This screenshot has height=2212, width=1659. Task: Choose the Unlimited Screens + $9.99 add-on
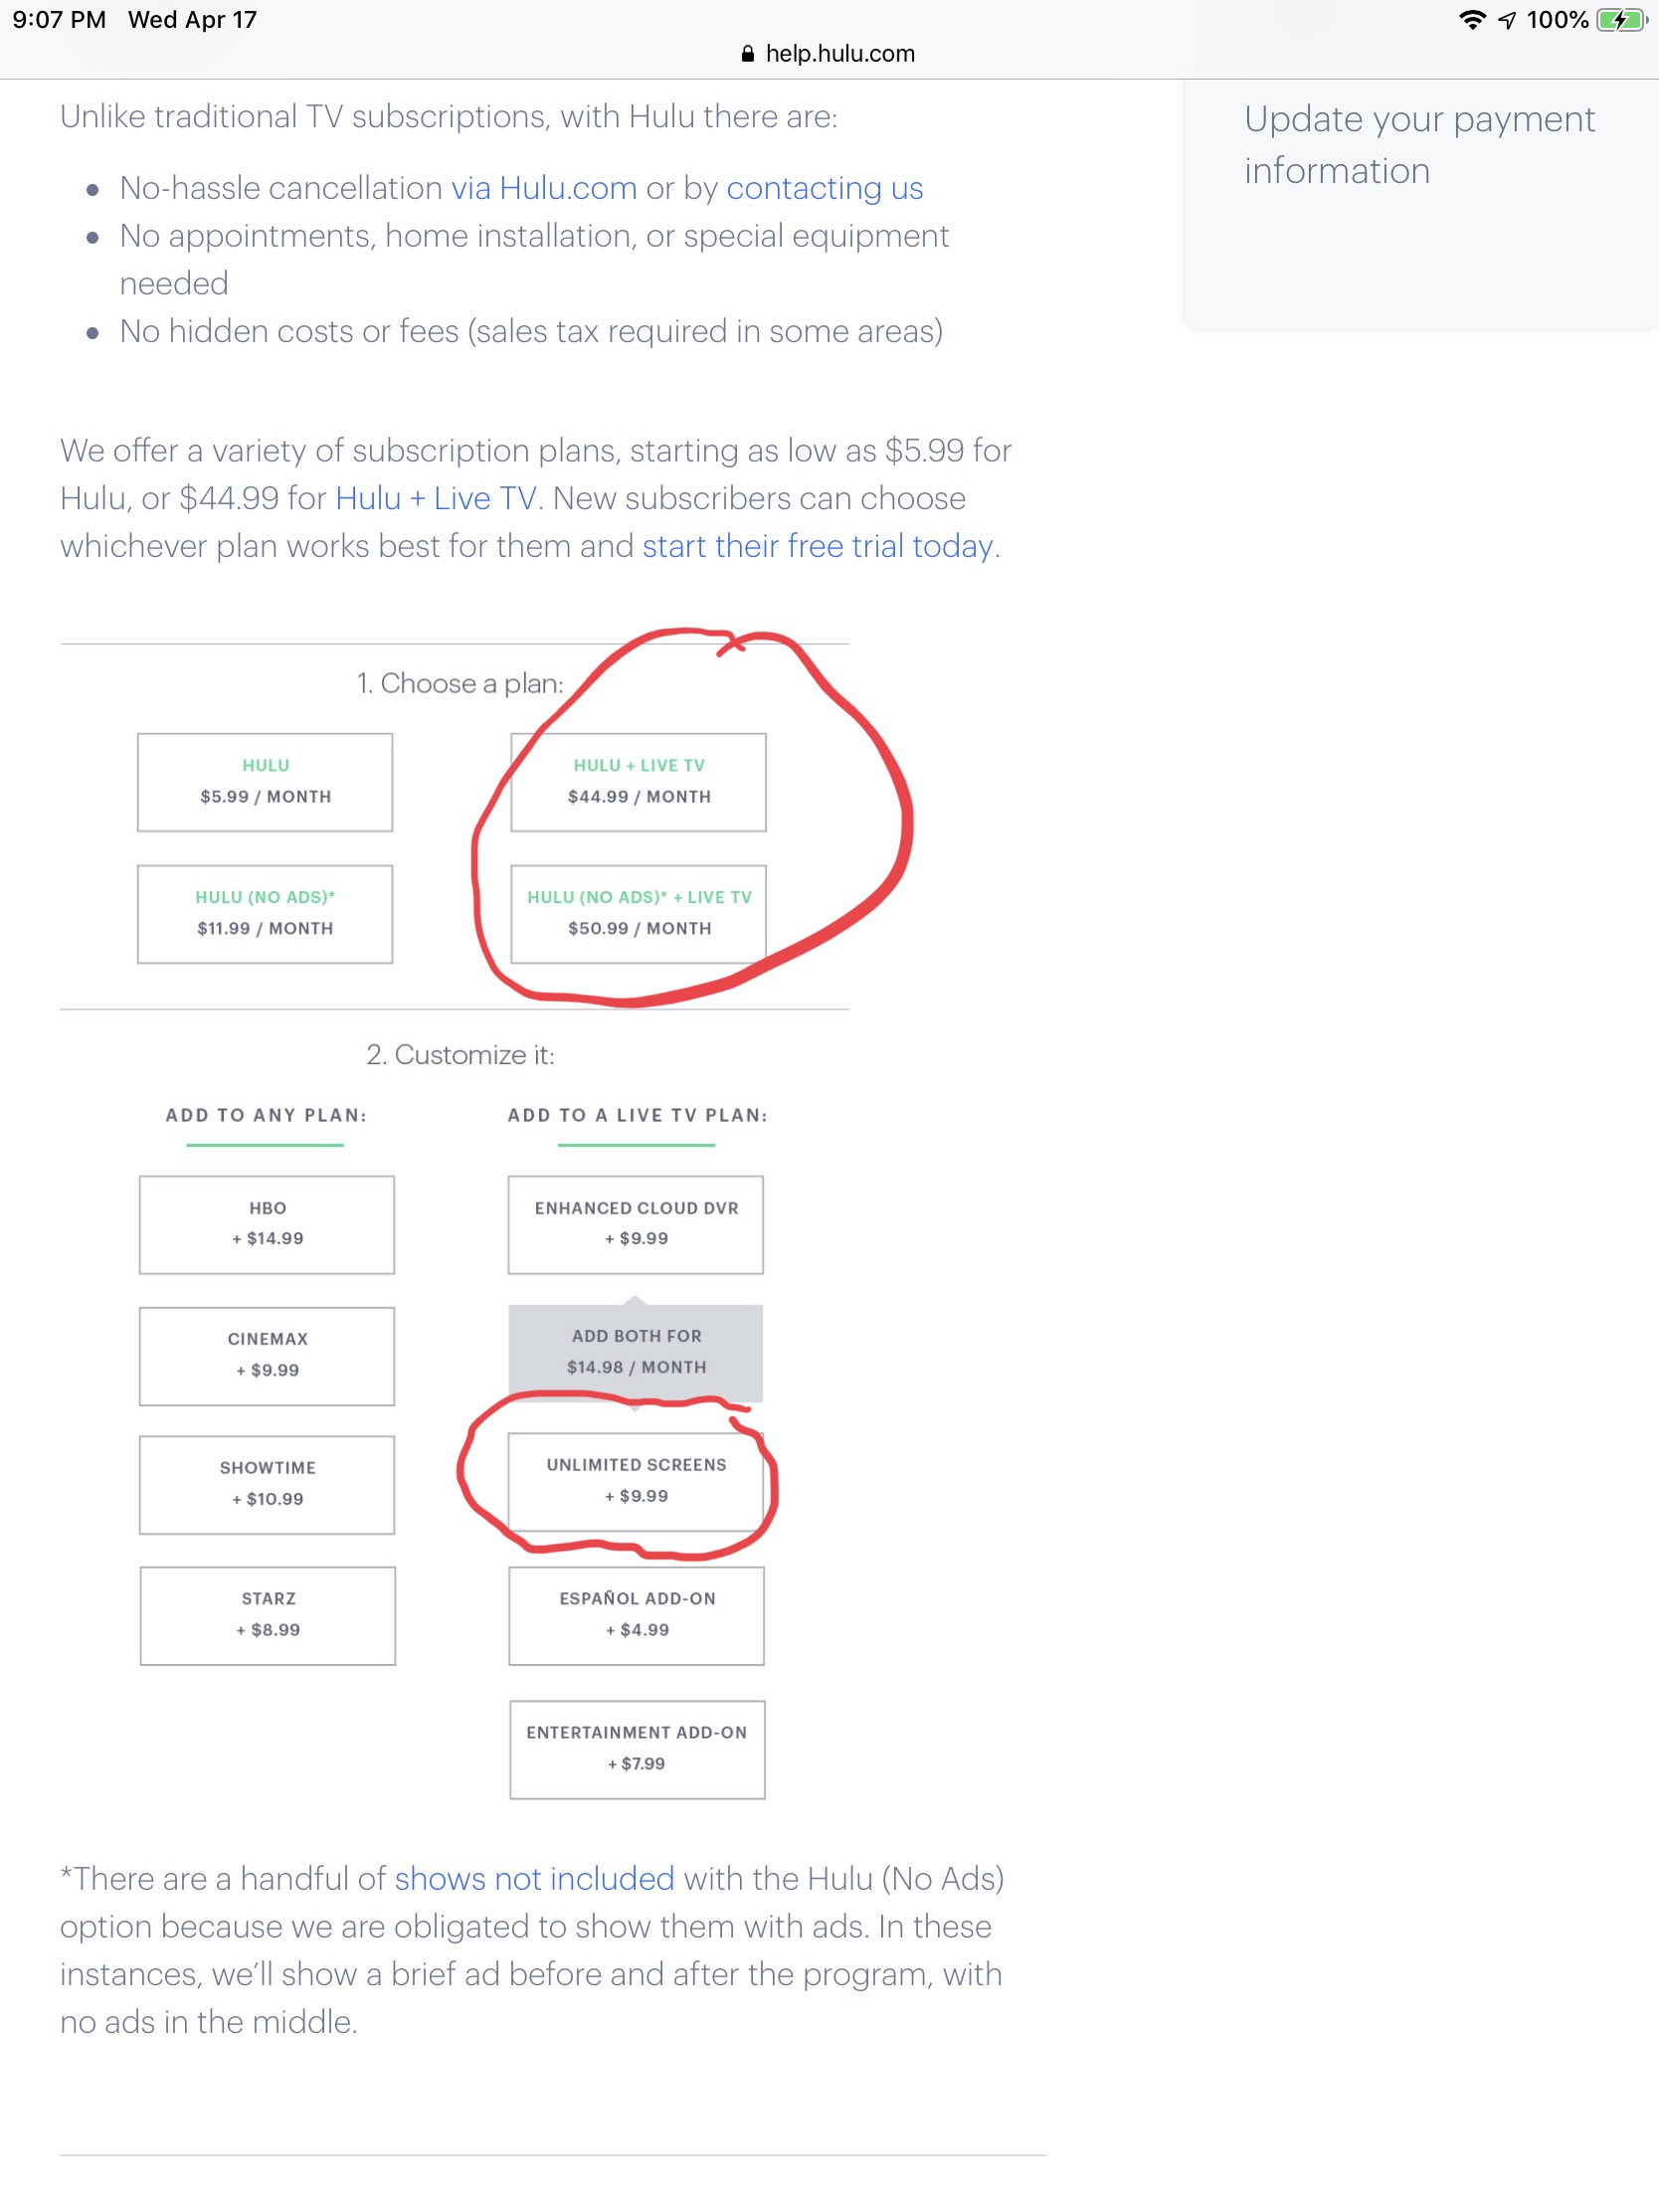pyautogui.click(x=636, y=1481)
